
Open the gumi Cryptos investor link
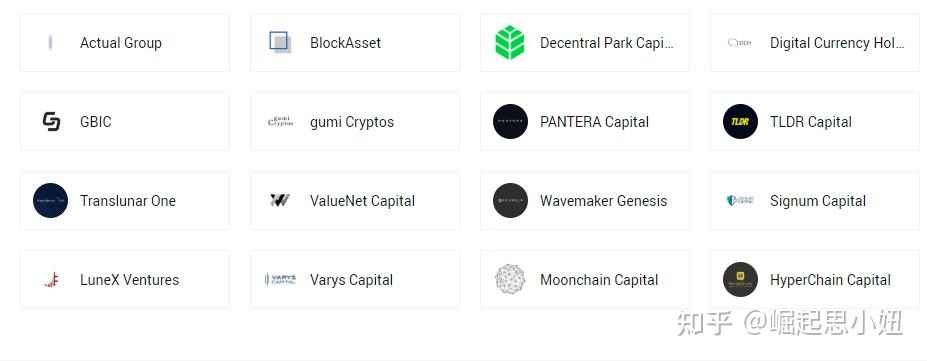[x=355, y=121]
